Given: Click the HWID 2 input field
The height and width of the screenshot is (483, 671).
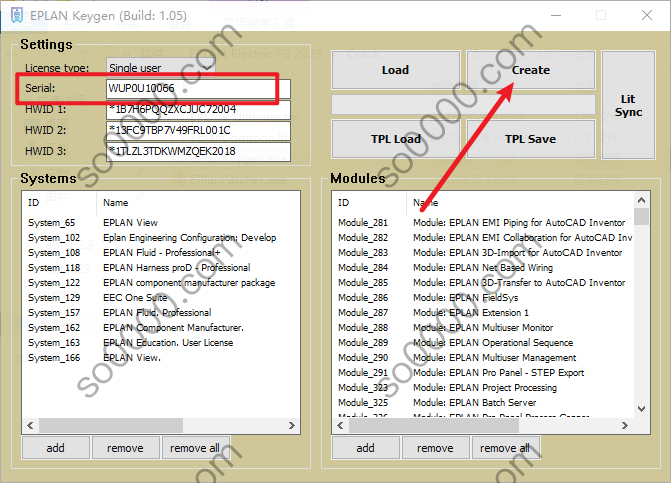Looking at the screenshot, I should click(198, 130).
